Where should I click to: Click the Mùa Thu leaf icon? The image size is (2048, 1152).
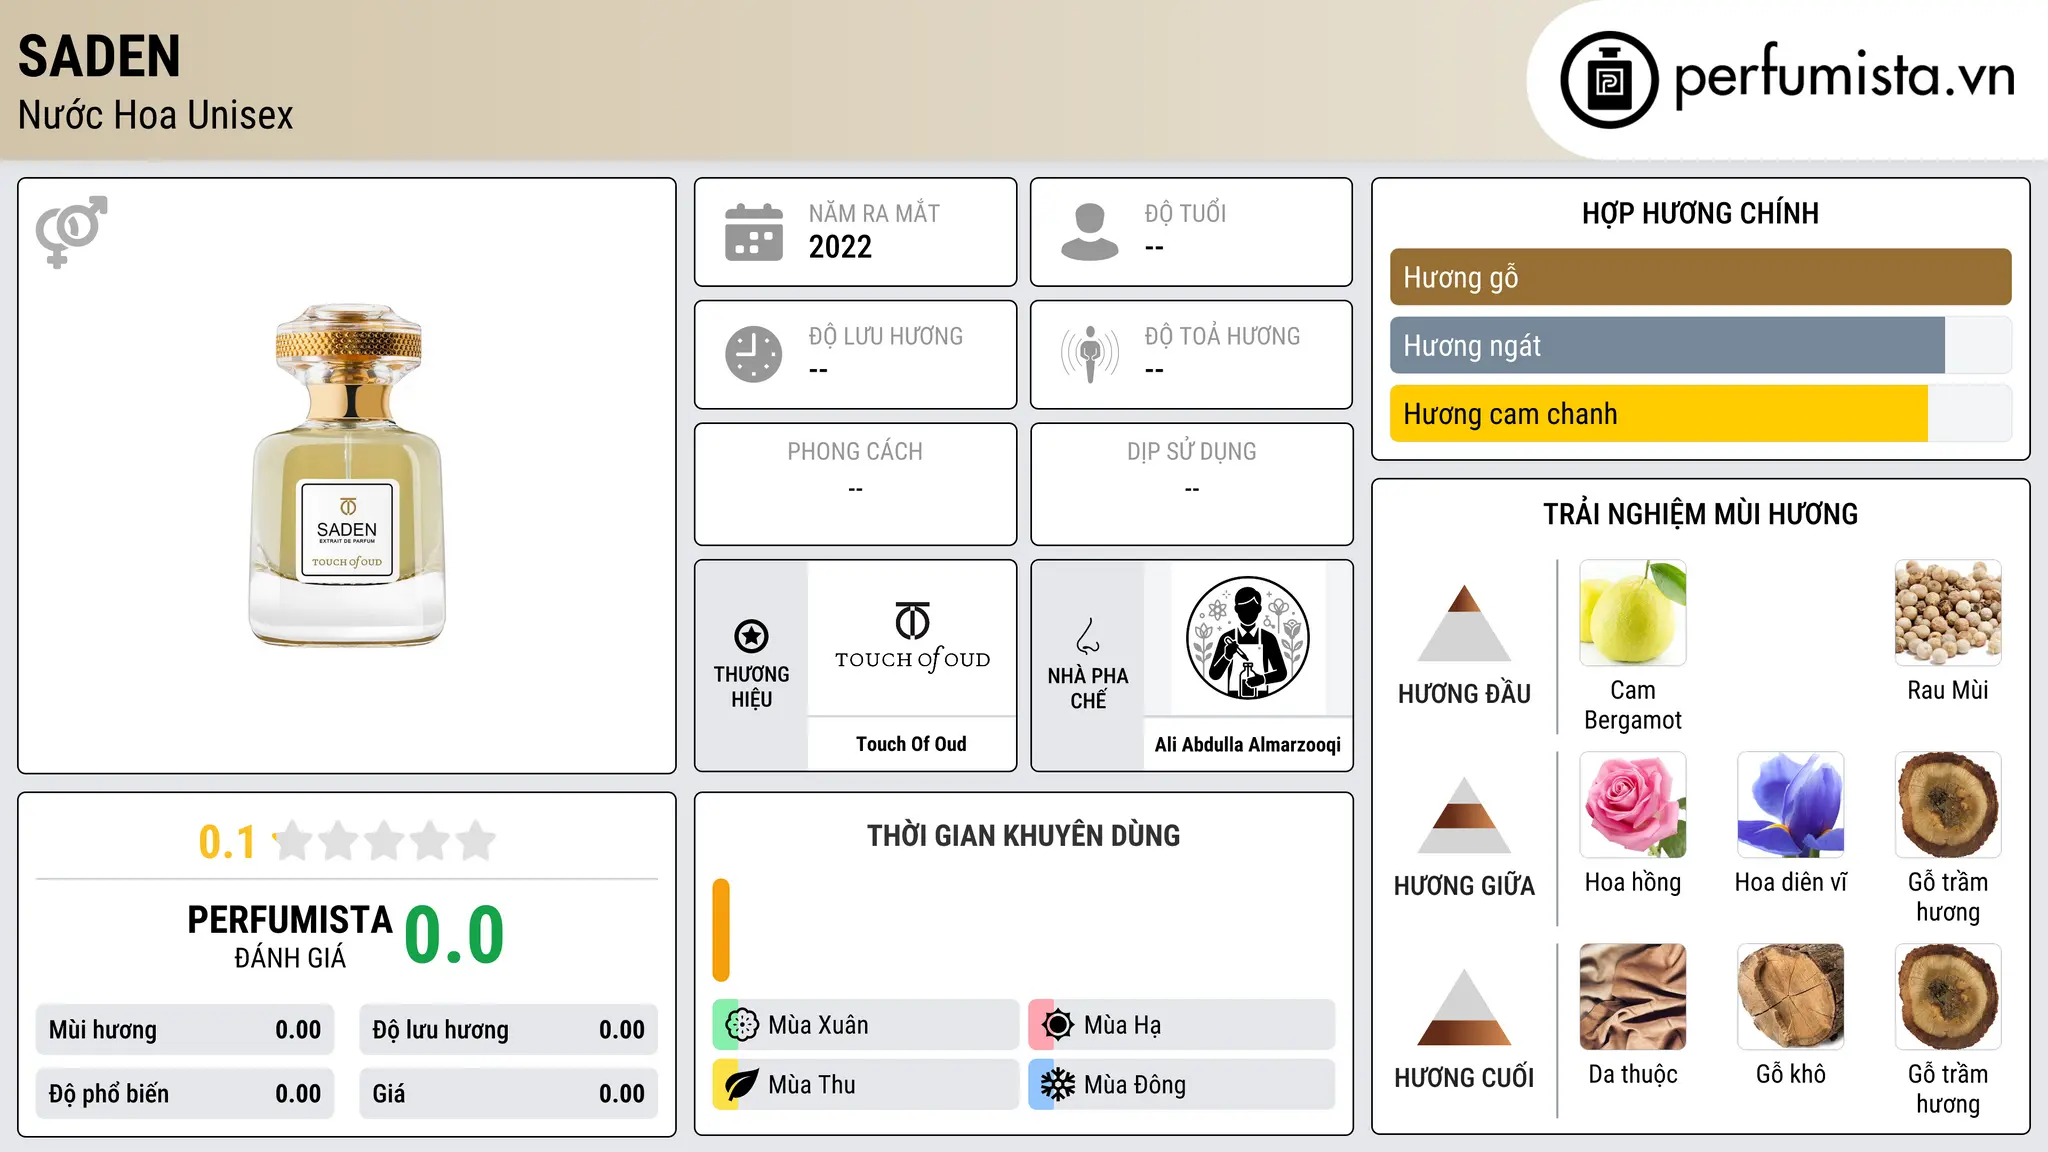[742, 1085]
